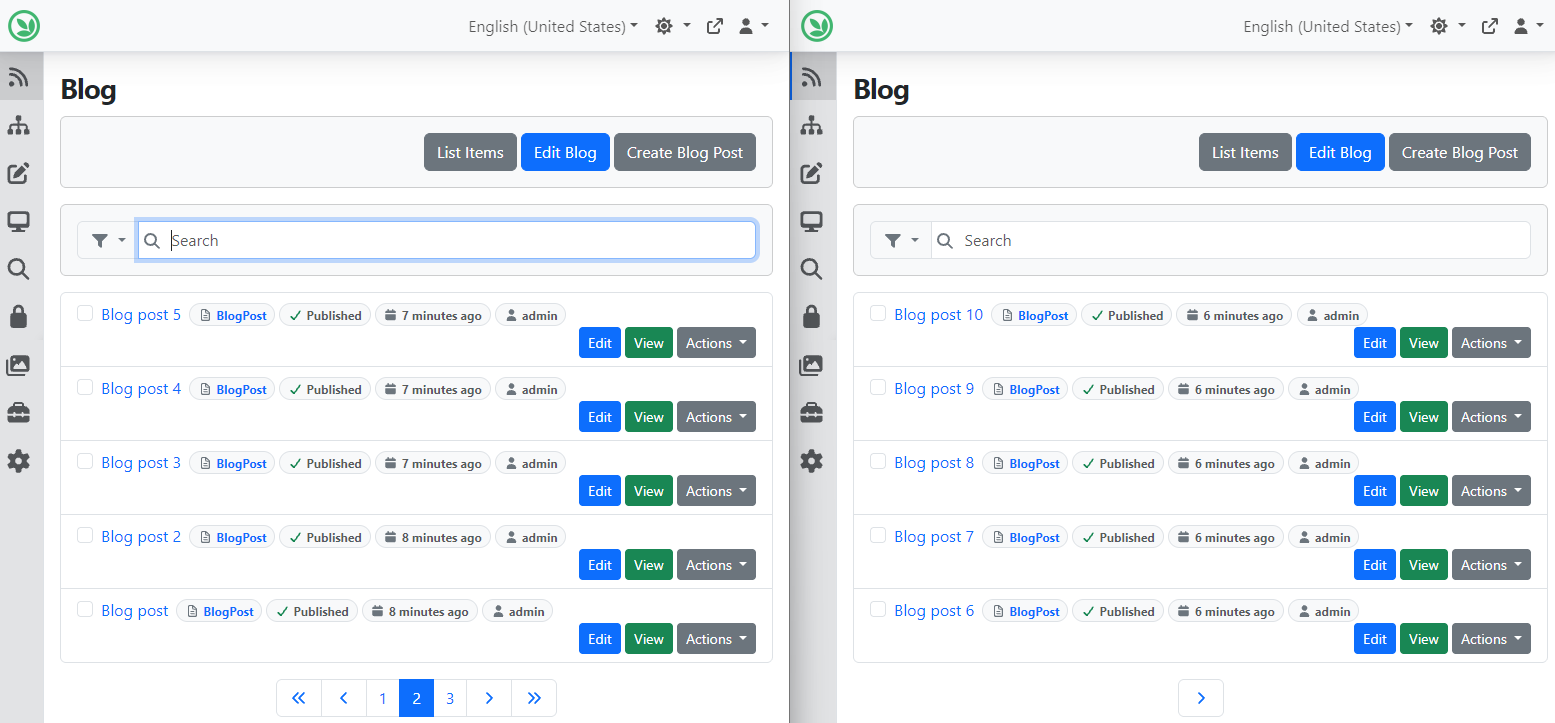Open language dropdown in right window

[x=1328, y=26]
